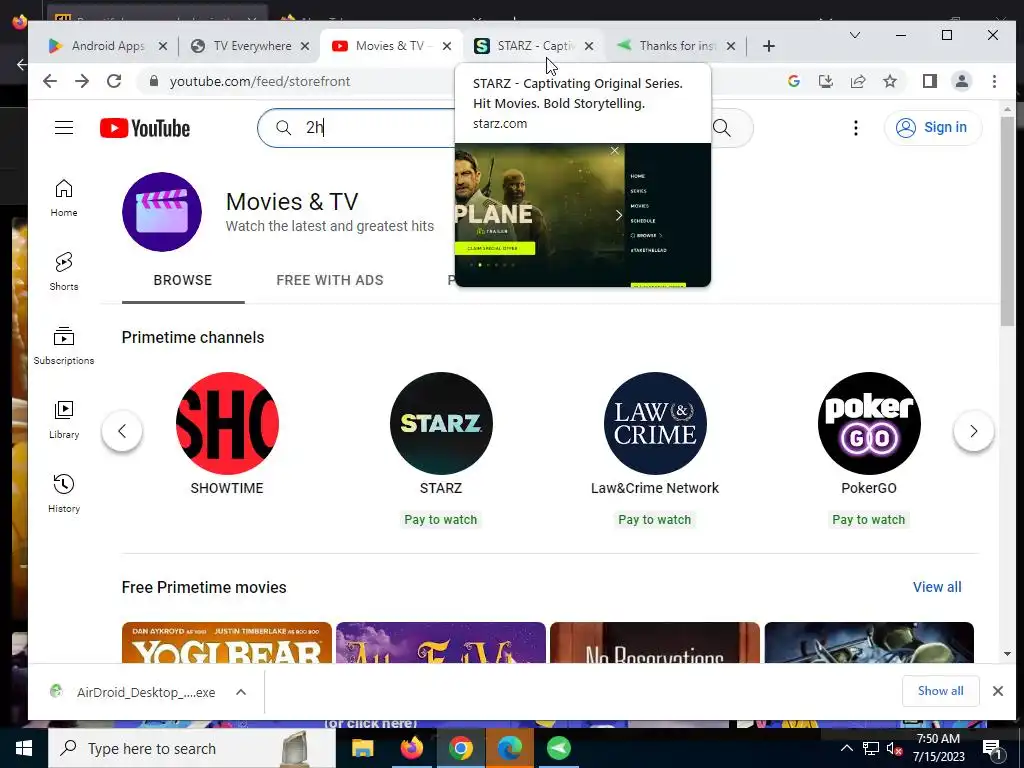Select the BROWSE tab
The image size is (1024, 768).
pyautogui.click(x=183, y=280)
